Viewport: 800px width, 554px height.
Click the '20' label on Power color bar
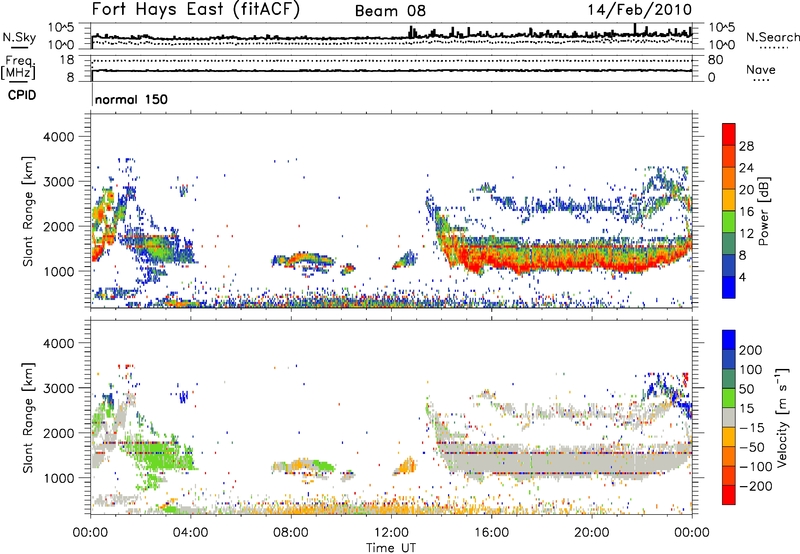(x=746, y=190)
